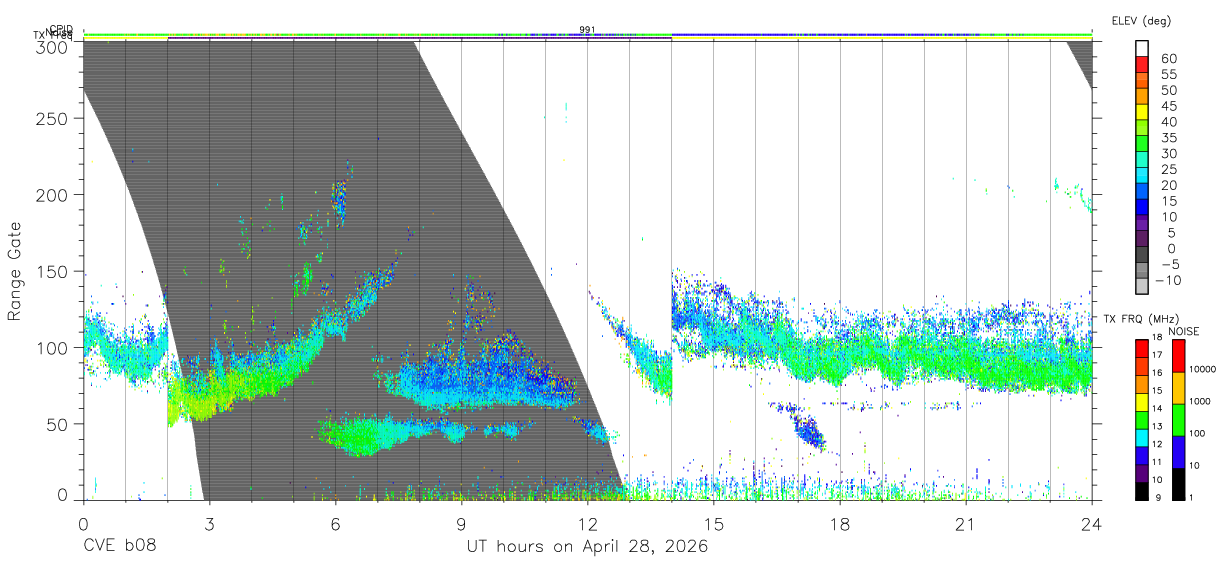Pick the yellow swatch in the ELEV color bar
1228x567 pixels.
[x=1144, y=112]
